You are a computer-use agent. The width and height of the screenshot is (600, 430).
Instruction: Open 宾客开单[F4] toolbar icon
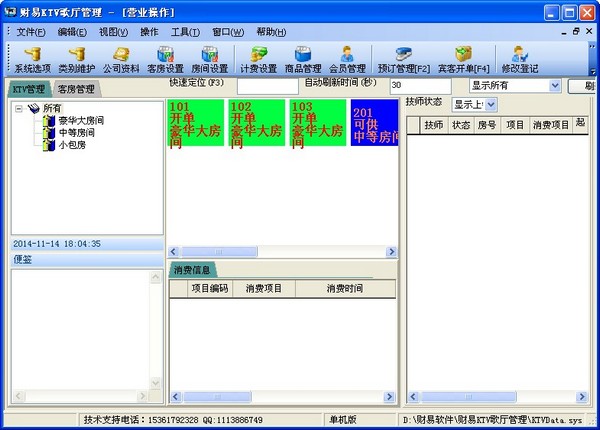click(x=463, y=60)
